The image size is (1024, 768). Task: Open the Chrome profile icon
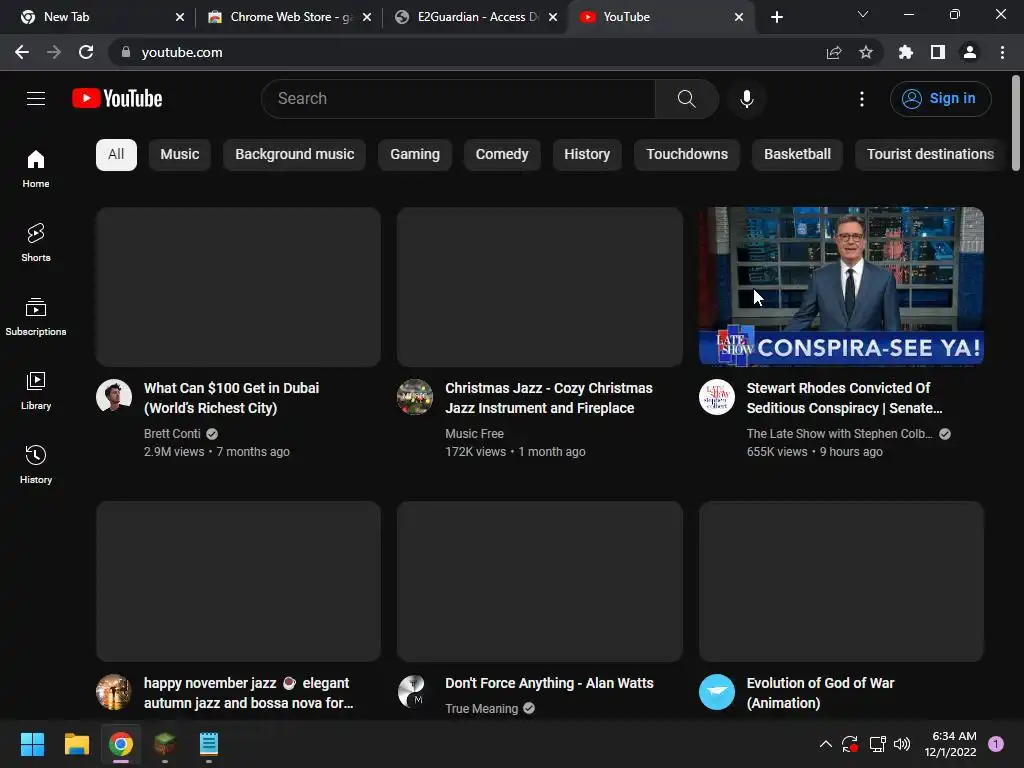coord(969,52)
